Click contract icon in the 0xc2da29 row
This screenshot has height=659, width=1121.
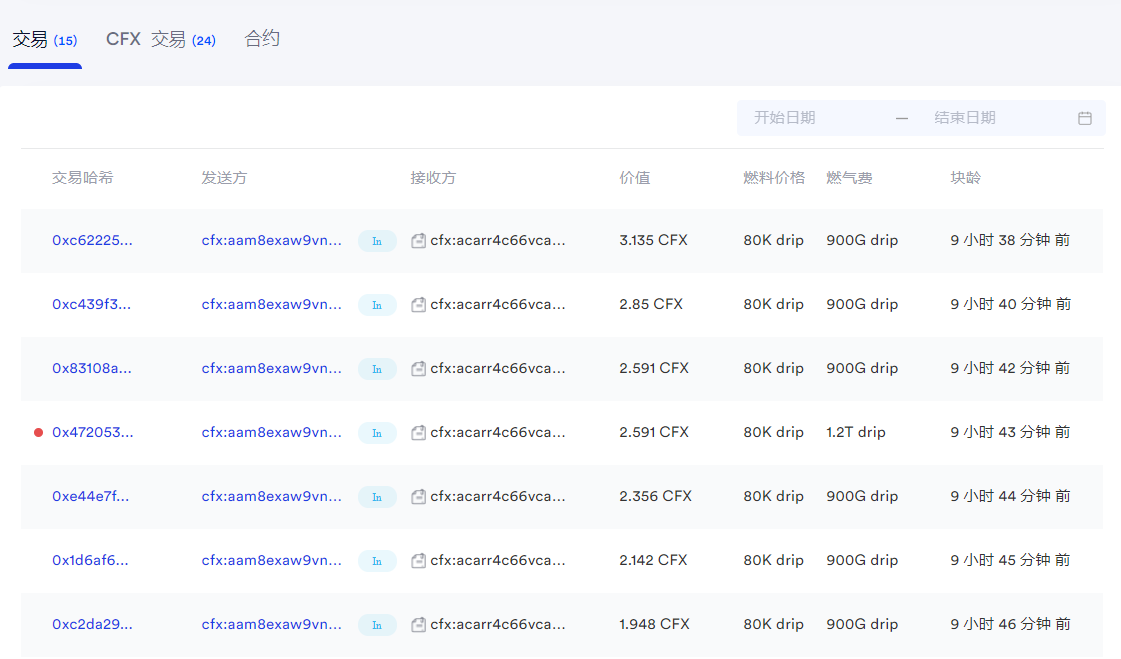[419, 625]
